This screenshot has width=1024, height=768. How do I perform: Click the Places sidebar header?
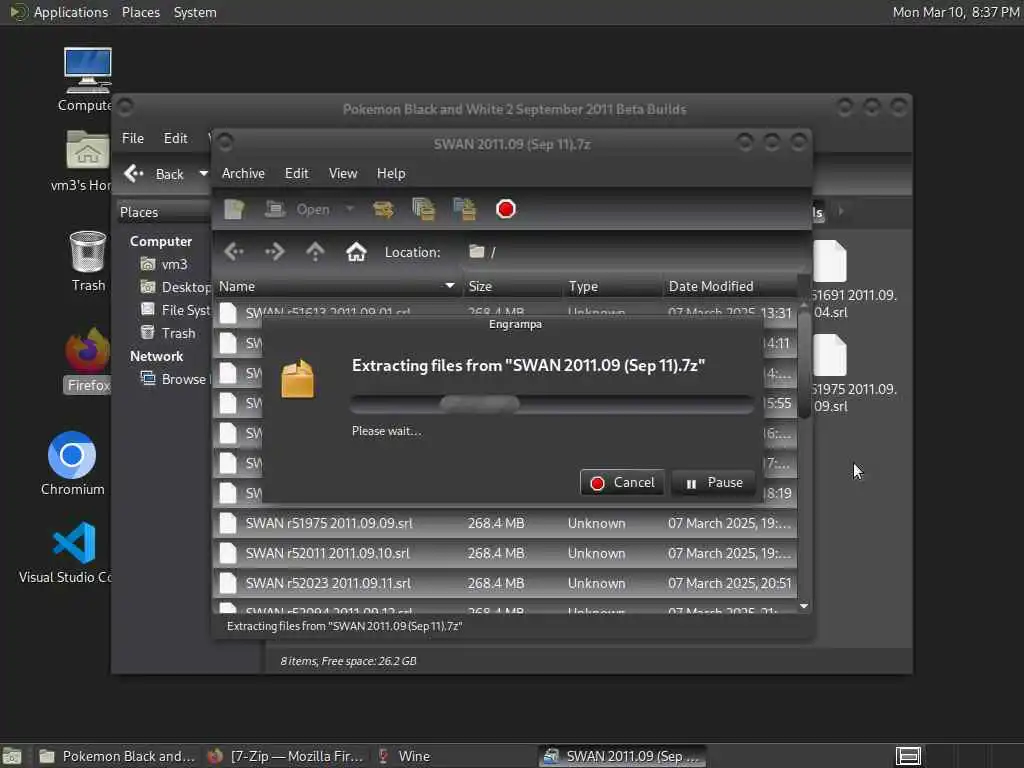coord(163,212)
